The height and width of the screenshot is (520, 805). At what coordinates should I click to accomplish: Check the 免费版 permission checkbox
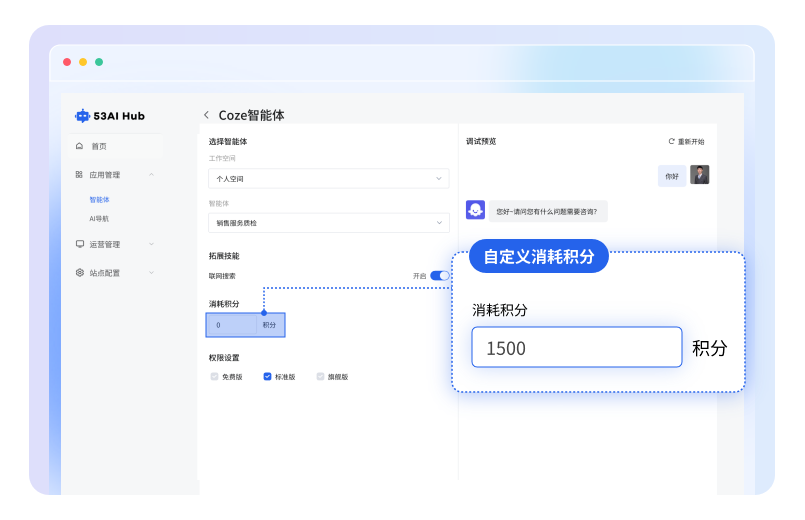pyautogui.click(x=215, y=377)
